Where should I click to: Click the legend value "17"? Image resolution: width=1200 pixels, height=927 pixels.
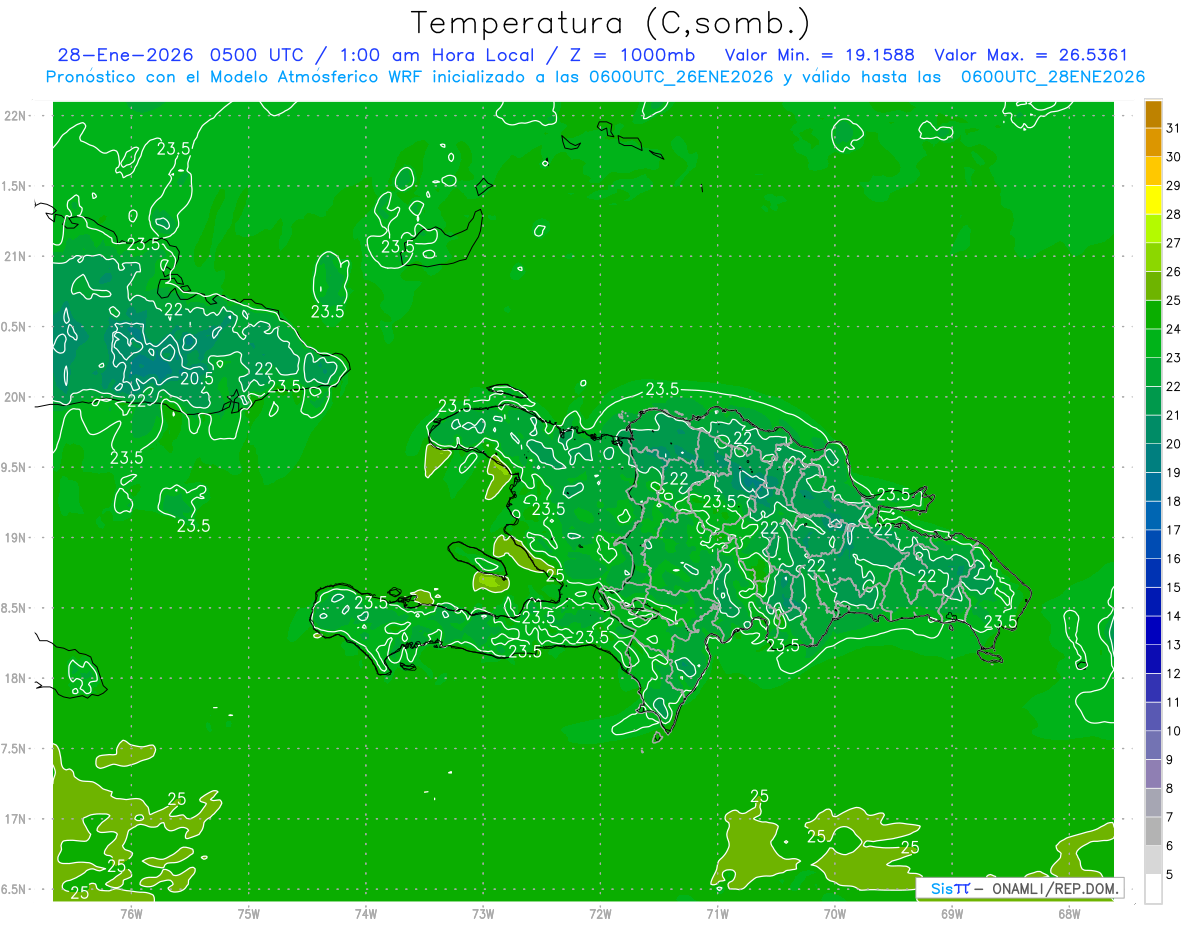[x=1174, y=530]
